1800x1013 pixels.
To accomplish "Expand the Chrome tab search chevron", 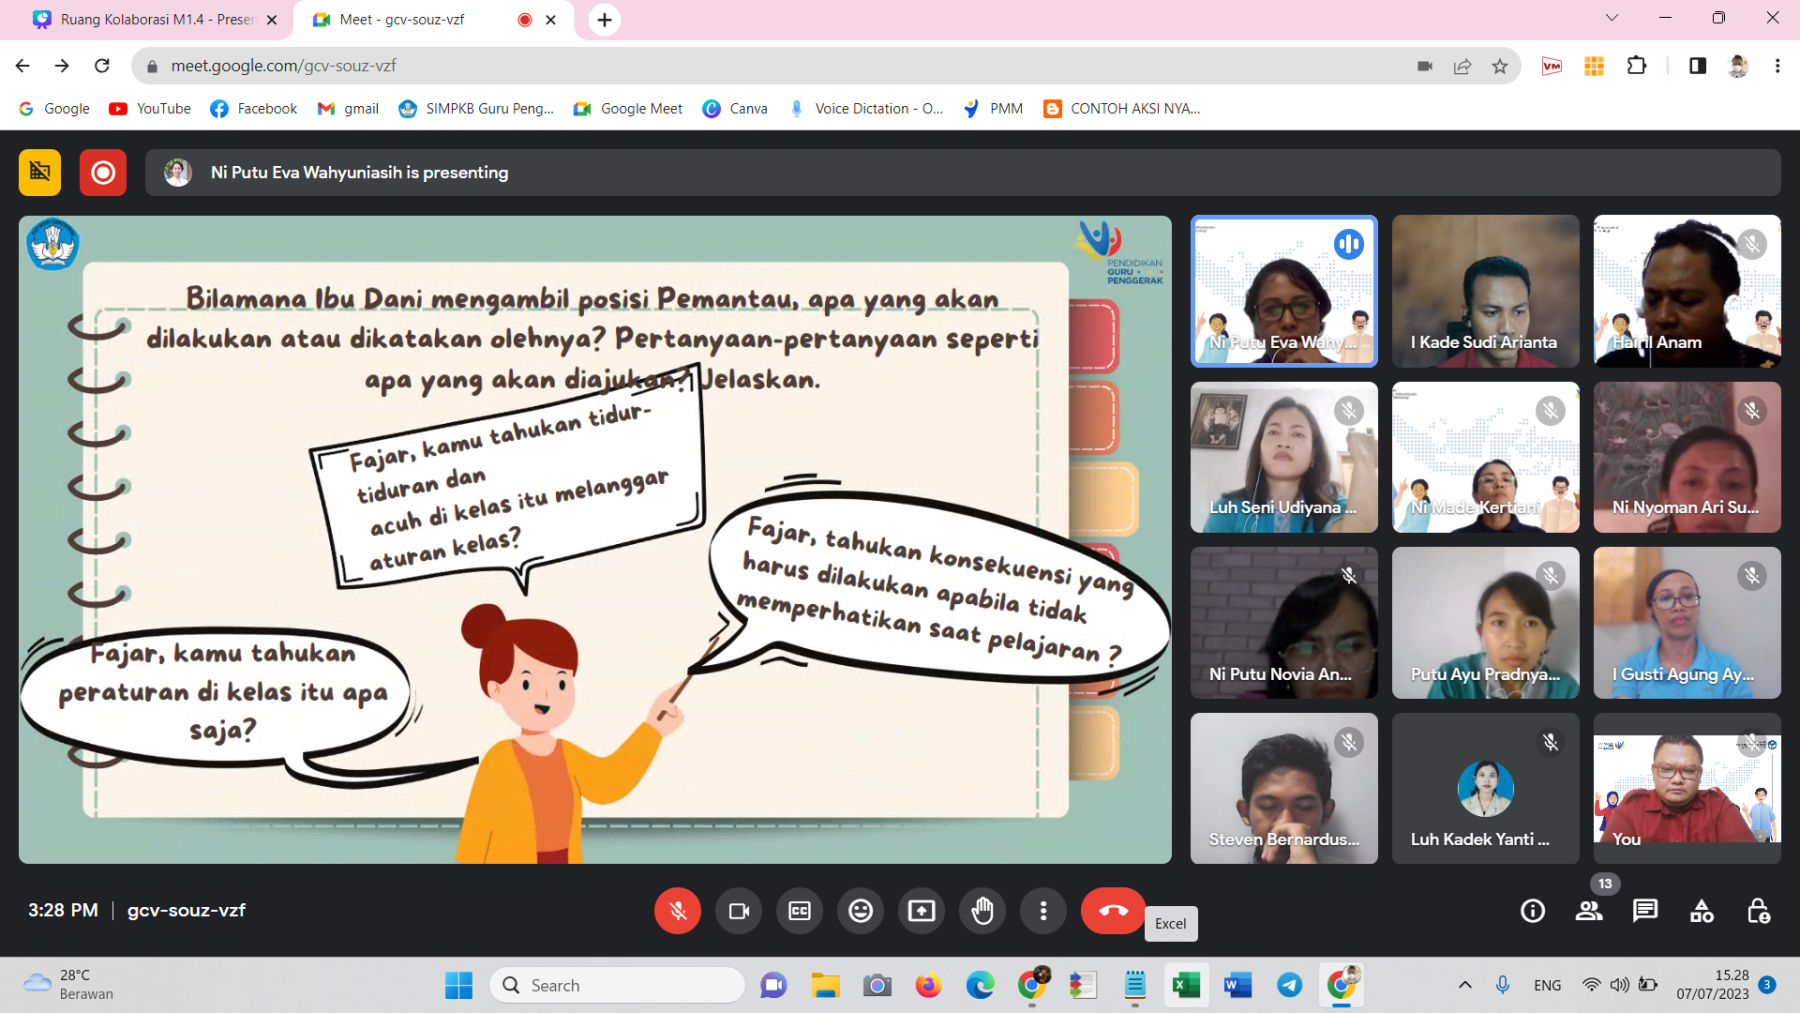I will [x=1611, y=18].
